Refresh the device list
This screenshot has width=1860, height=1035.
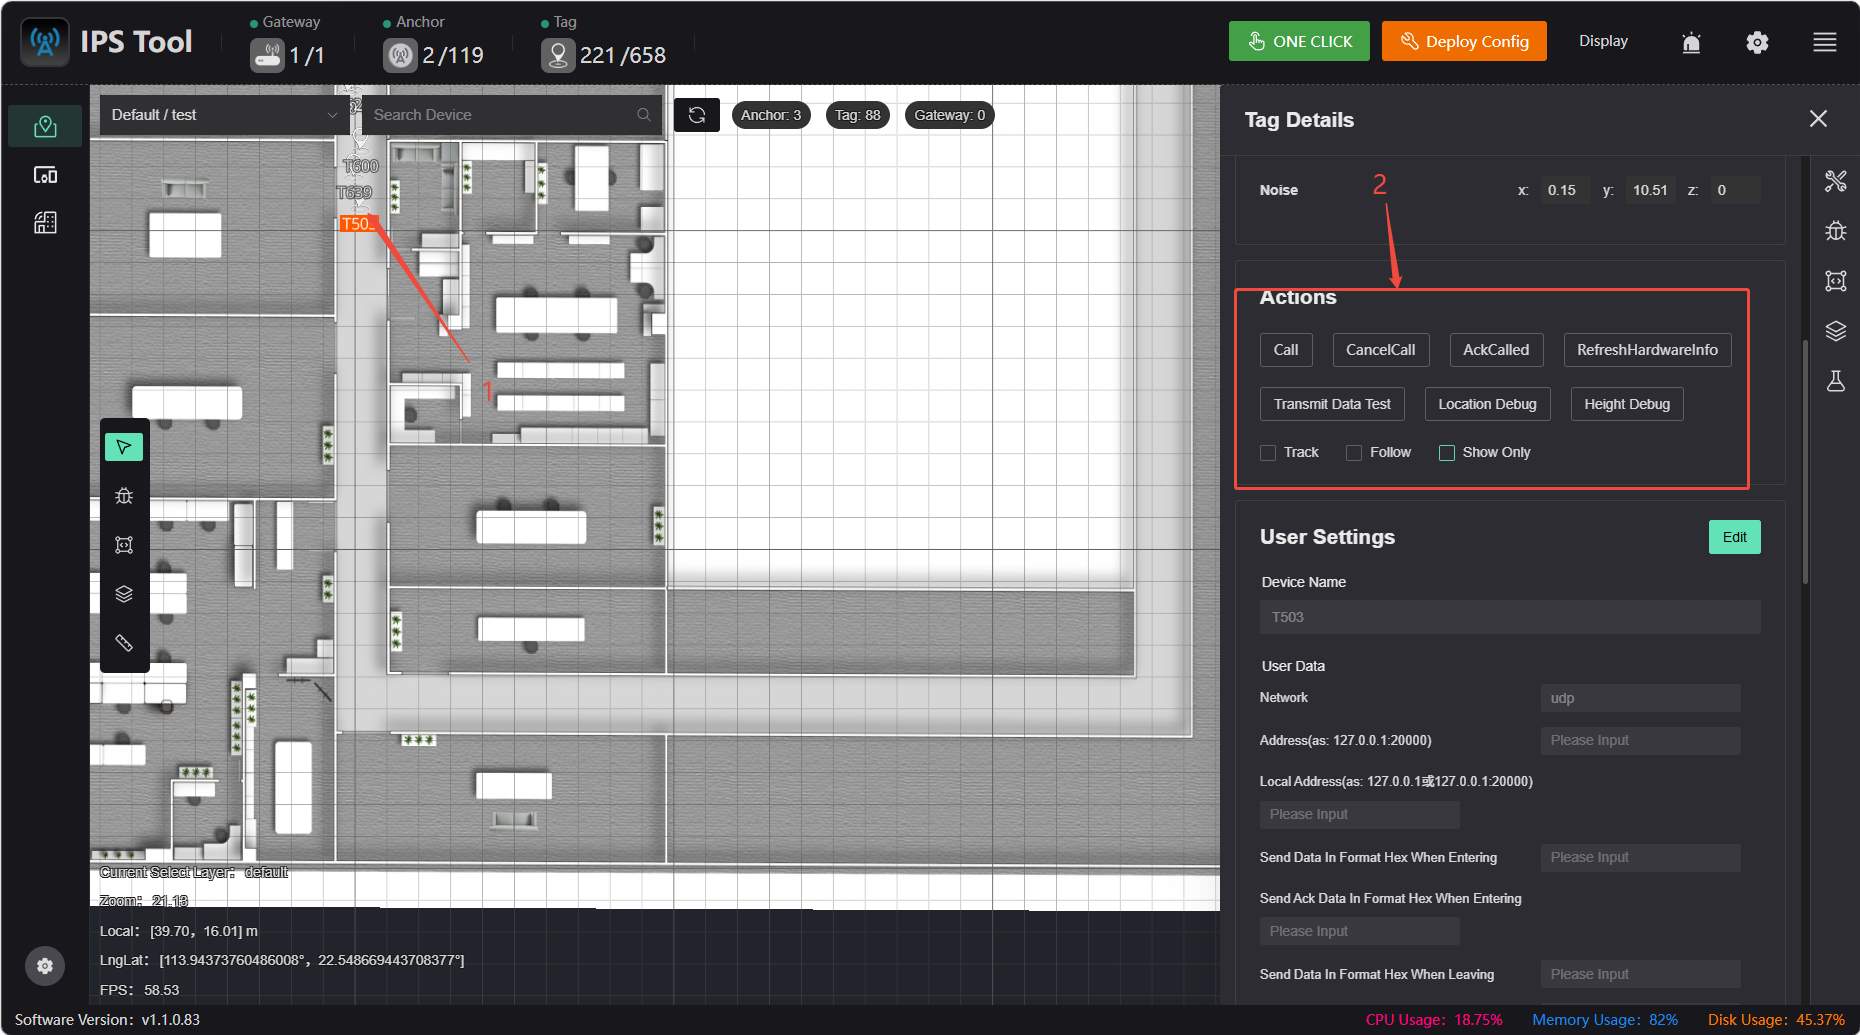pyautogui.click(x=697, y=115)
